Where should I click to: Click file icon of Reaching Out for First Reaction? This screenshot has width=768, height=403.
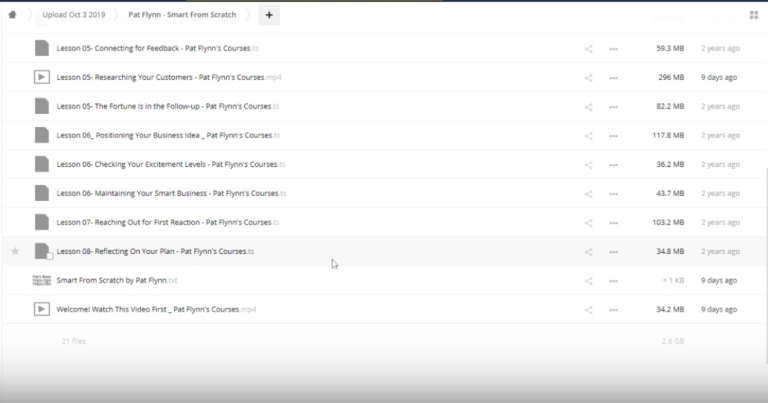click(42, 222)
